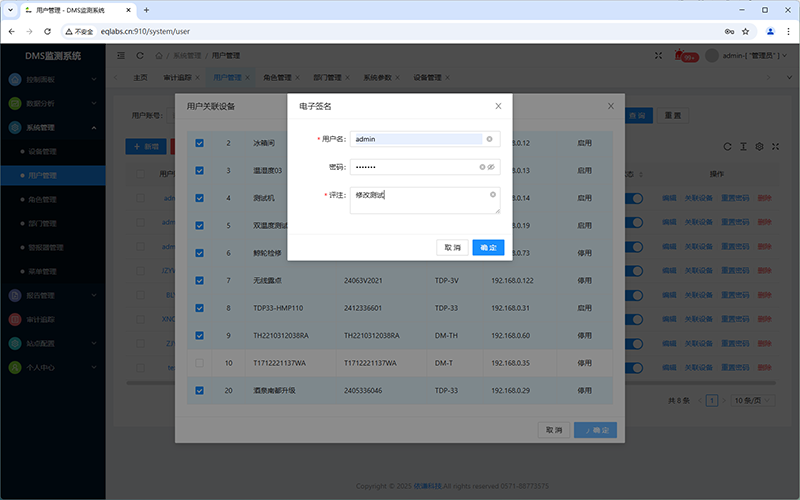
Task: Click the page refresh icon beside breadcrumb
Action: (x=140, y=56)
